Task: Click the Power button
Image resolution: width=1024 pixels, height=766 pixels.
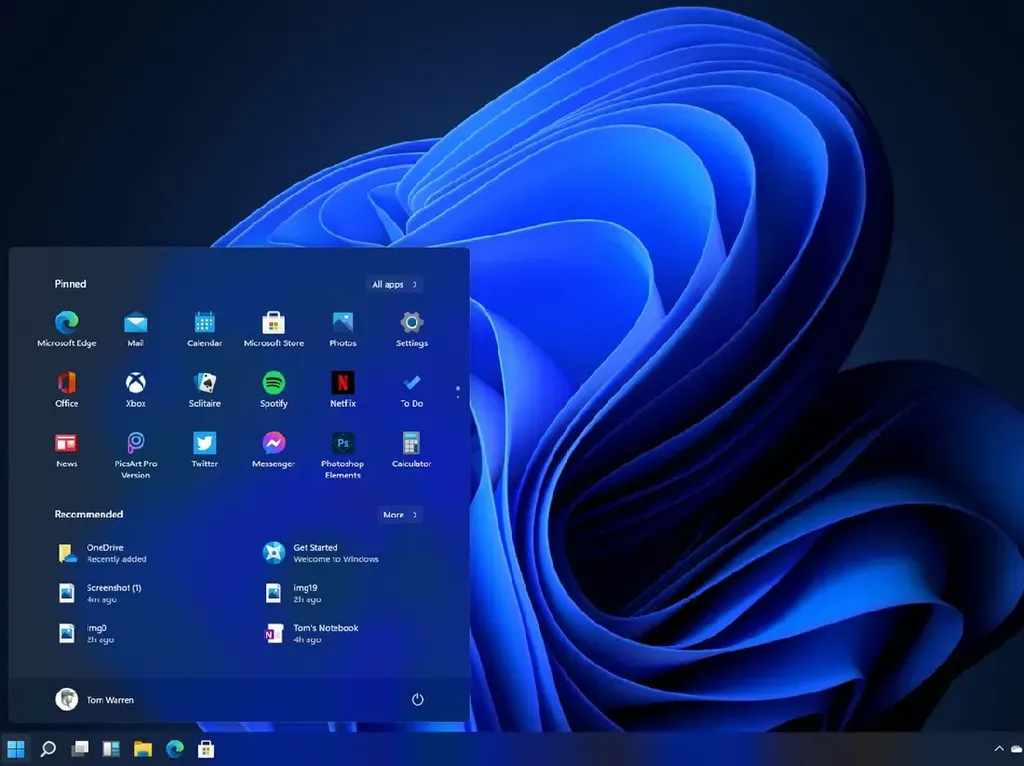Action: click(418, 699)
